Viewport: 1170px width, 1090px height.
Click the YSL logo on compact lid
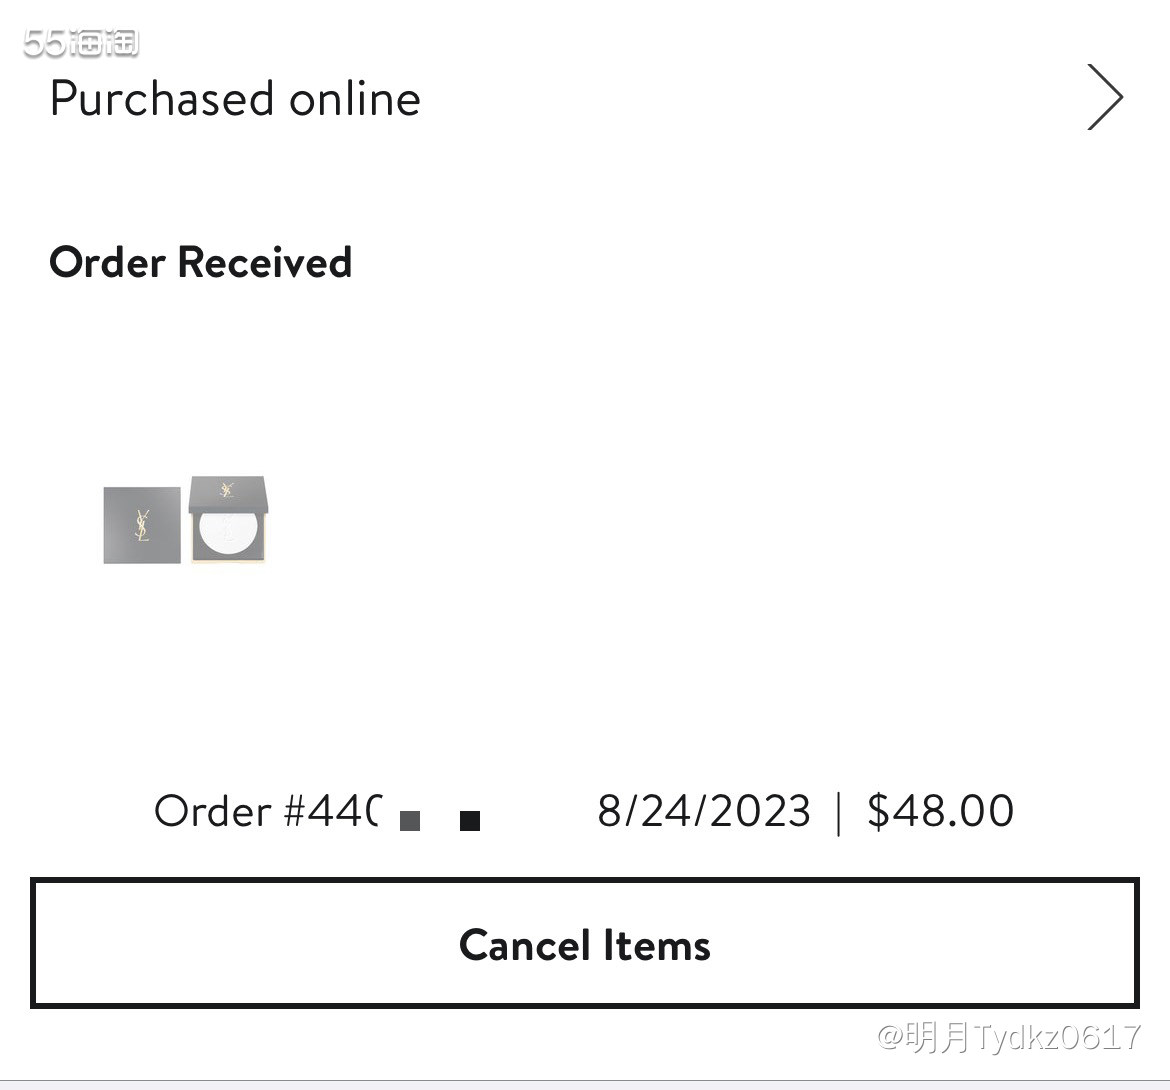click(x=227, y=490)
